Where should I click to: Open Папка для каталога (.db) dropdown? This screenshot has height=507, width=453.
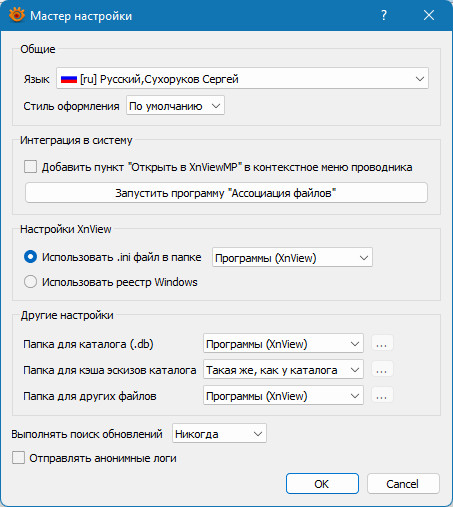283,343
